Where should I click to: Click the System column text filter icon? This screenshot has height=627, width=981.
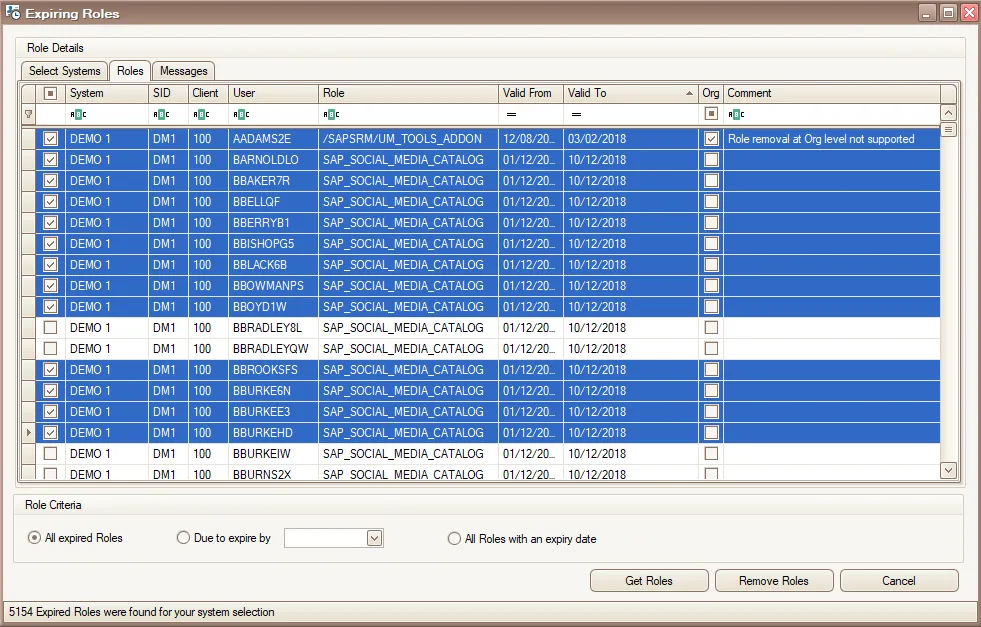78,115
